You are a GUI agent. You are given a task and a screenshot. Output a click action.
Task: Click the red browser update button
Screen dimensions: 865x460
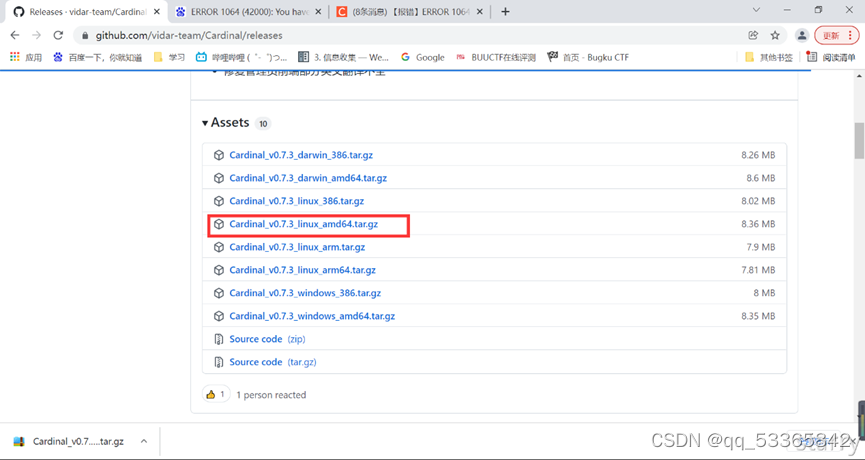pos(837,35)
